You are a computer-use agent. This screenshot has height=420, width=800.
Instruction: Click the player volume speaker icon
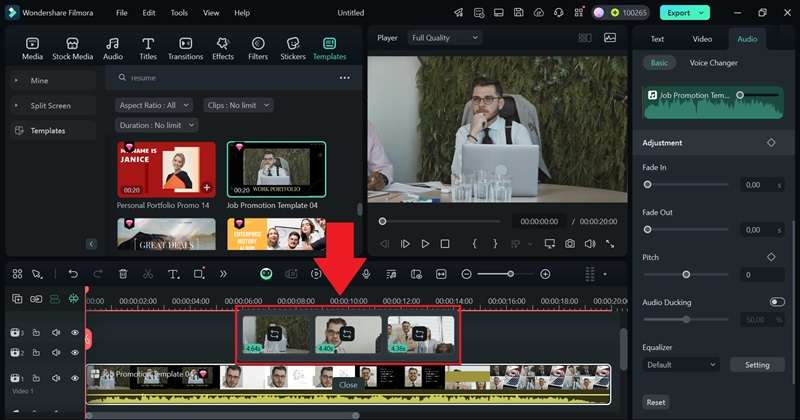pyautogui.click(x=590, y=244)
